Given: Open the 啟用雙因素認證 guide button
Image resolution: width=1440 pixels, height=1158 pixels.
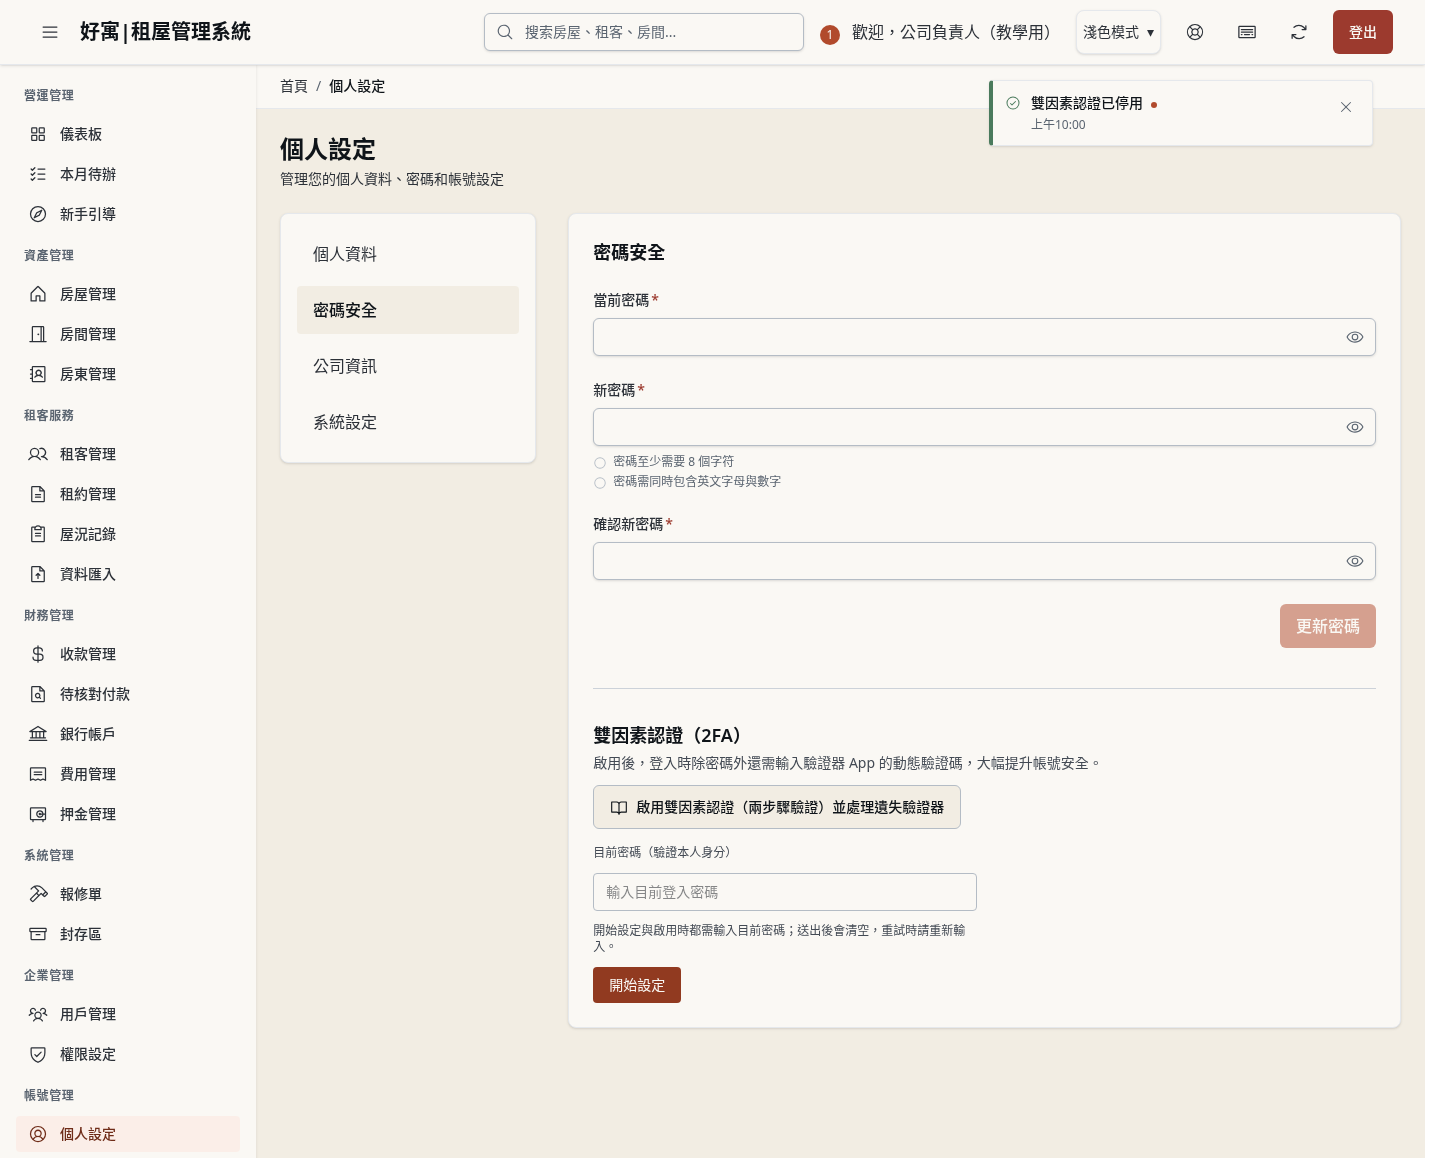Looking at the screenshot, I should pos(777,807).
